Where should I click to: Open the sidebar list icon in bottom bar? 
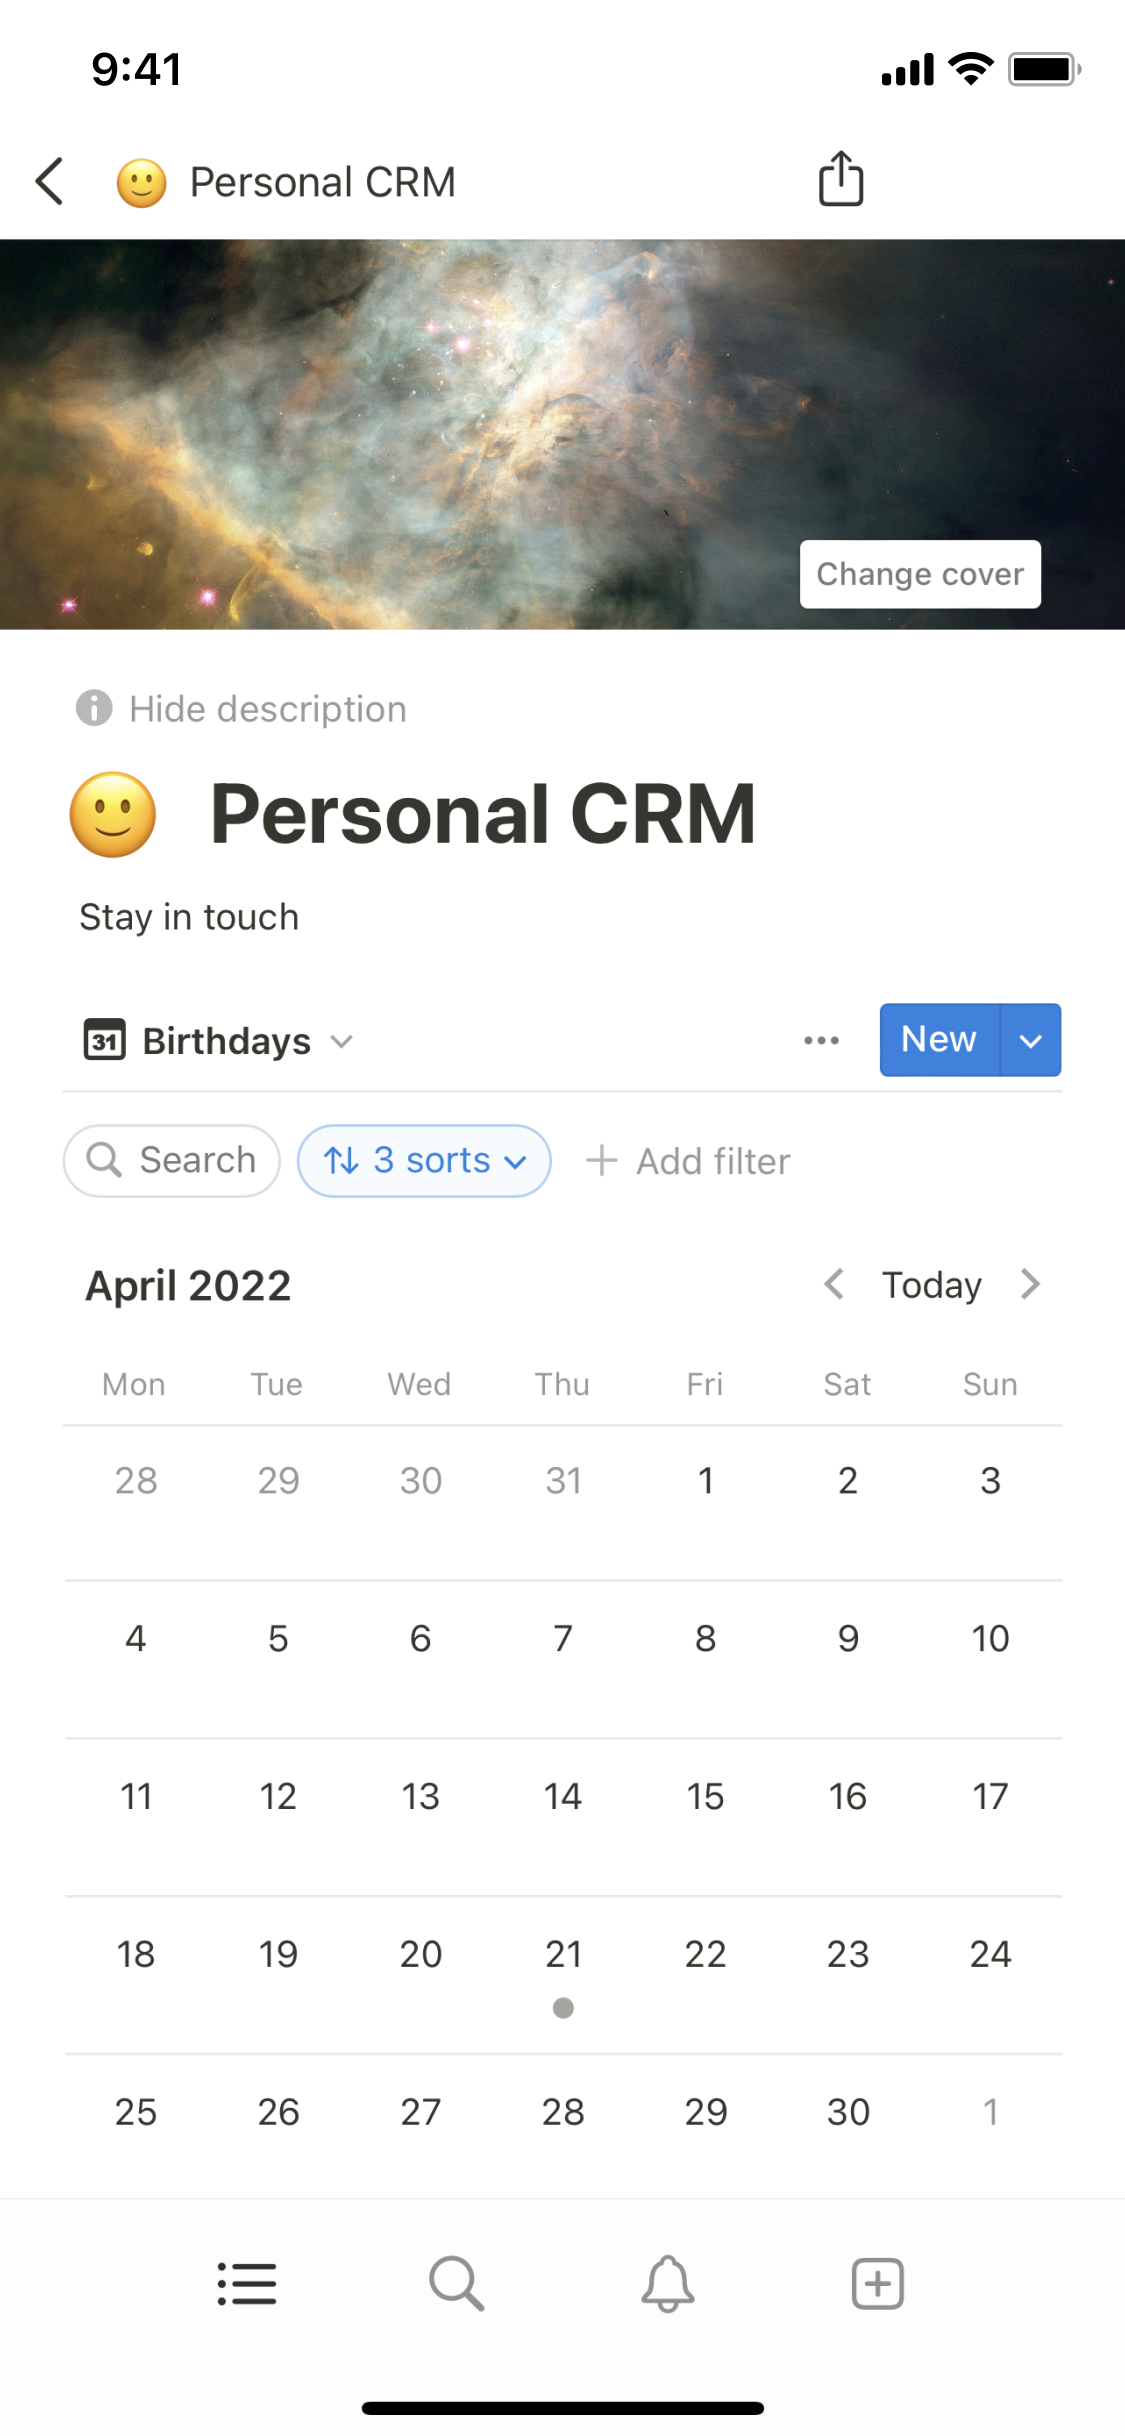247,2284
